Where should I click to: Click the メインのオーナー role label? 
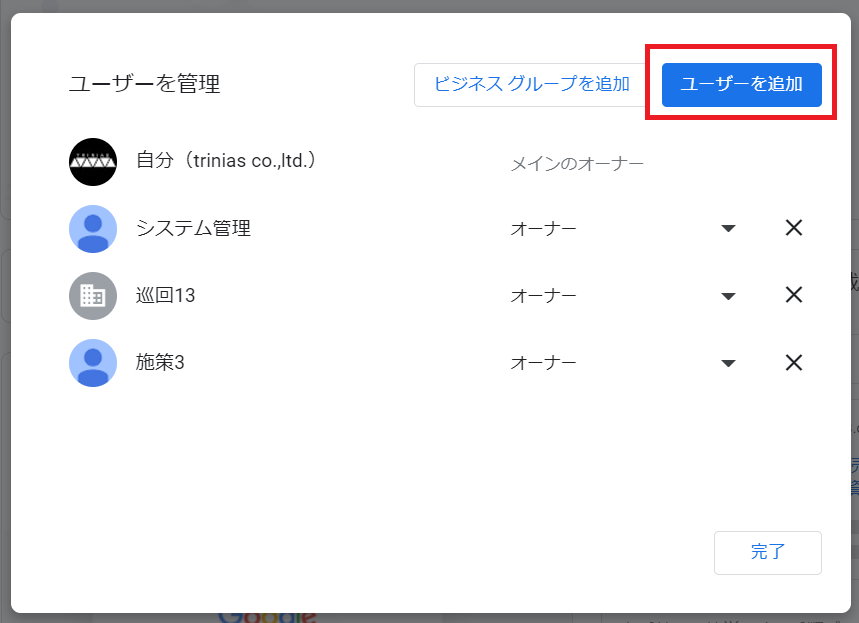click(x=577, y=164)
